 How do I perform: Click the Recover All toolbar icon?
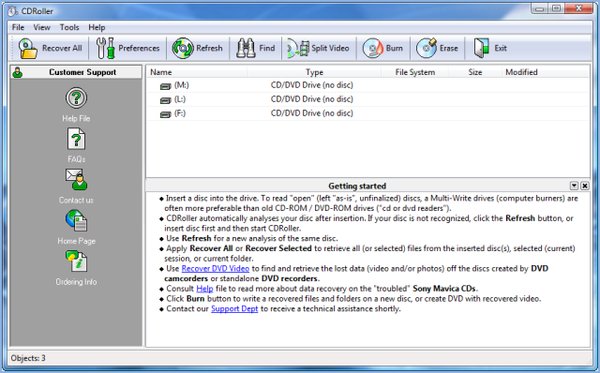[x=28, y=48]
